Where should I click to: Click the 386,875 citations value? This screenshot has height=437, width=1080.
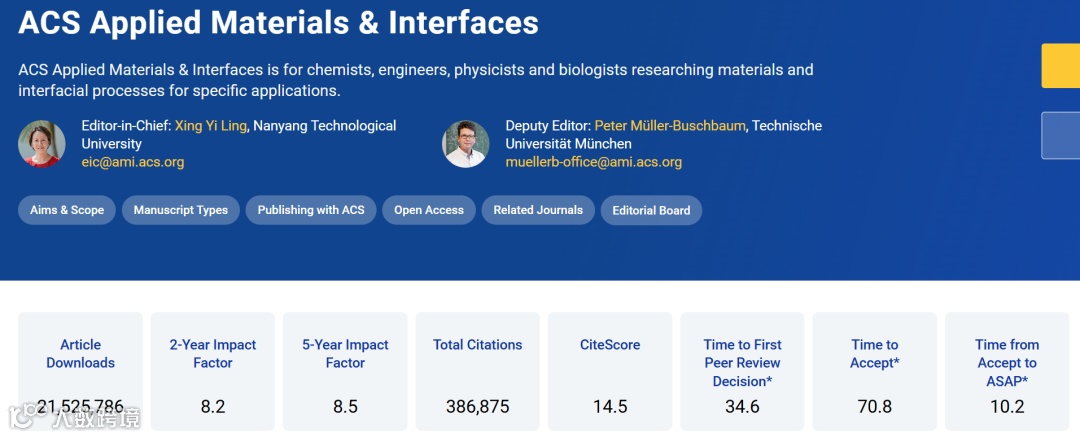pos(477,407)
